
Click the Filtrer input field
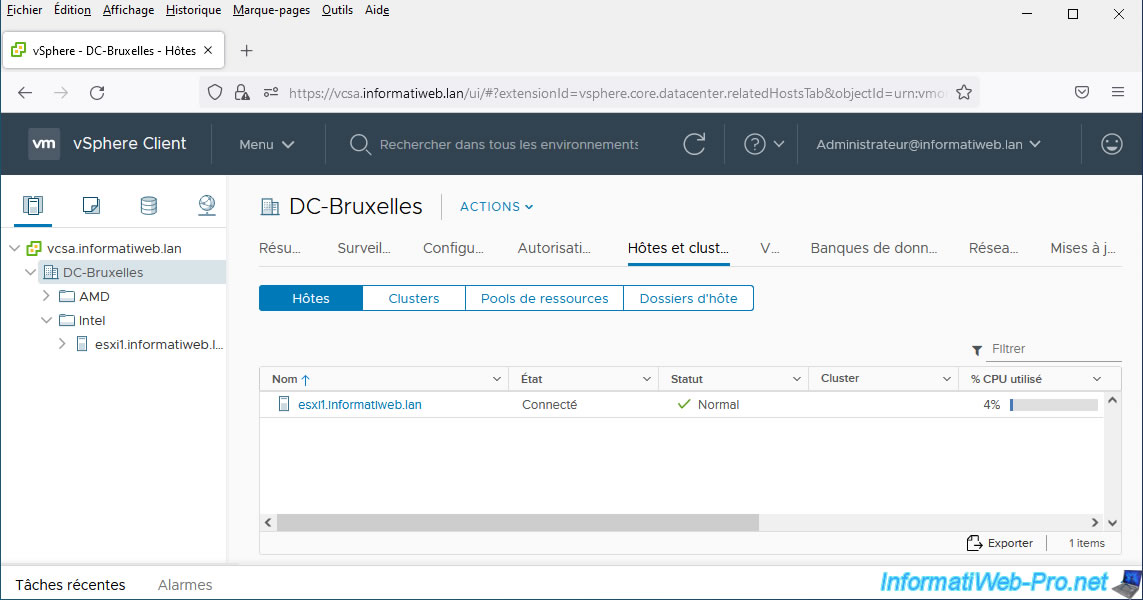click(x=1053, y=349)
